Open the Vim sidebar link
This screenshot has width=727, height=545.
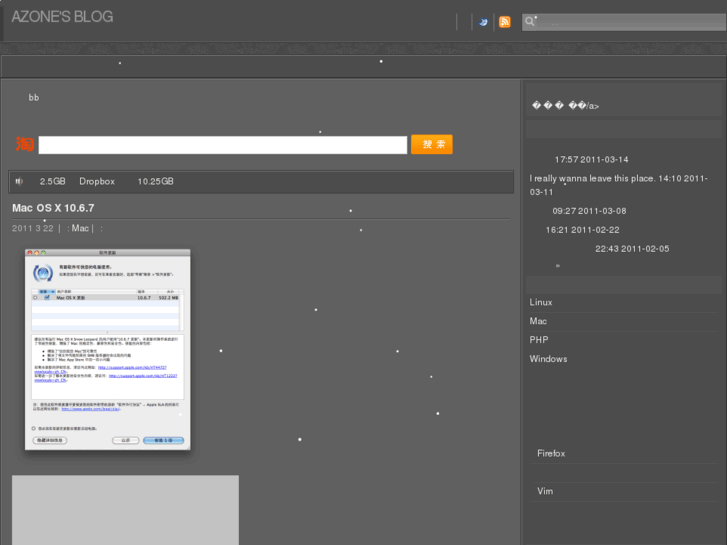tap(545, 491)
